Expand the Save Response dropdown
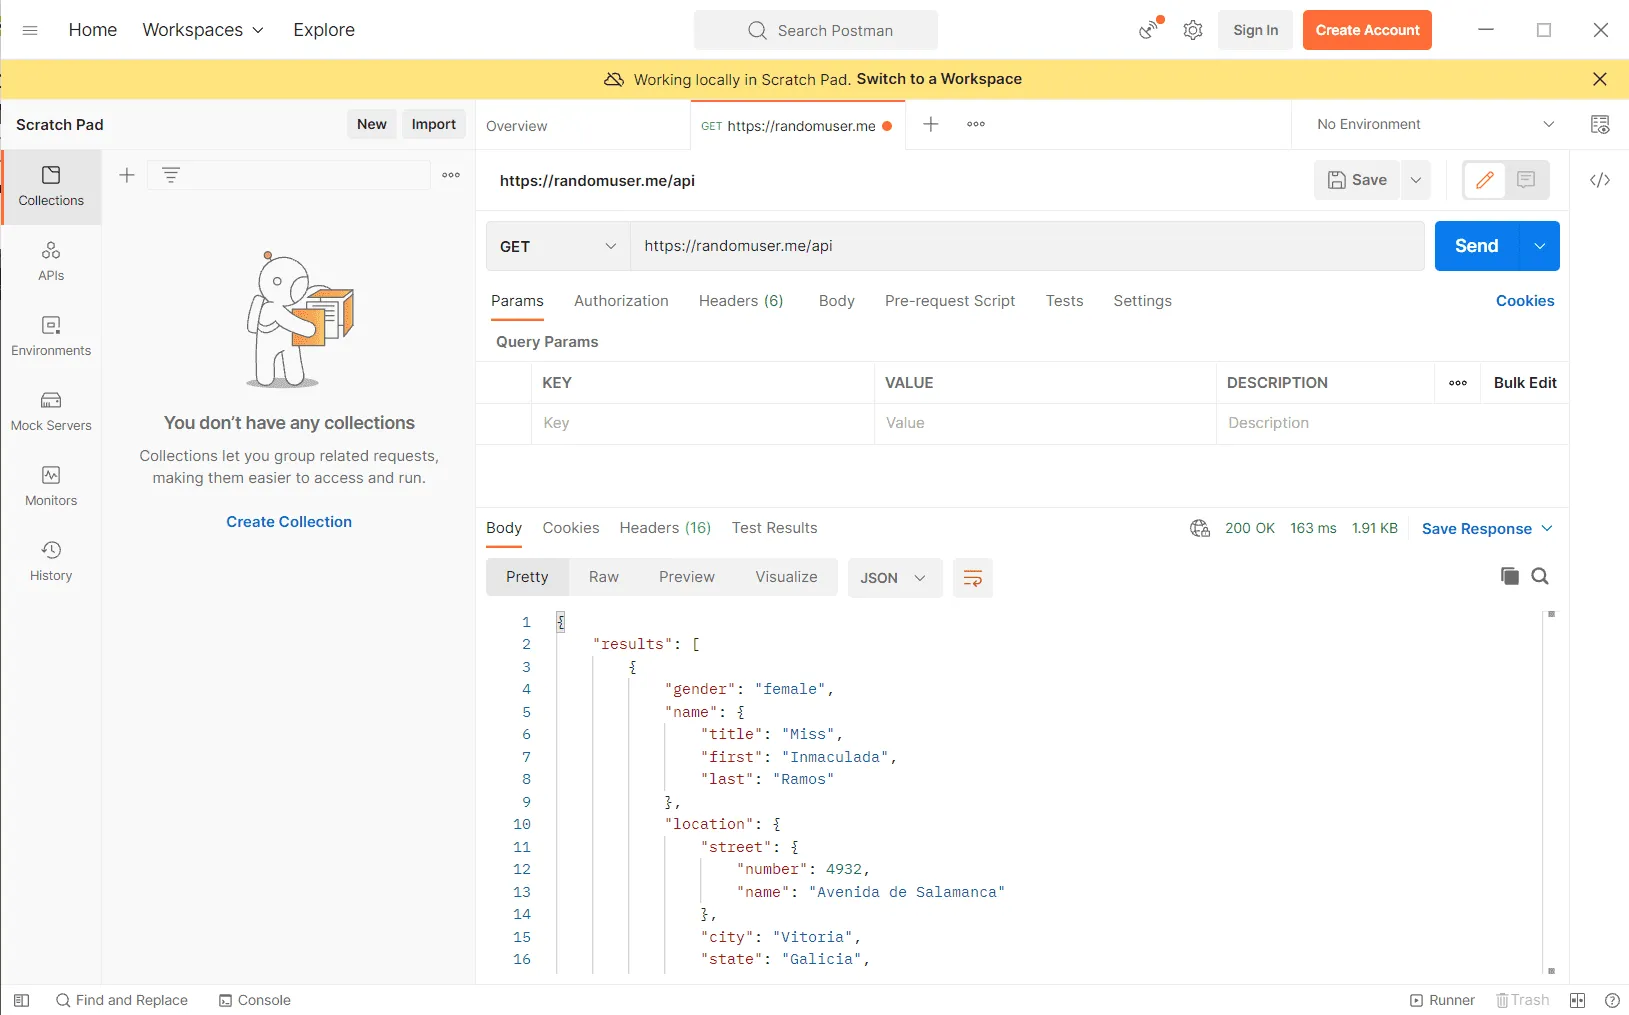Image resolution: width=1629 pixels, height=1015 pixels. [1487, 529]
